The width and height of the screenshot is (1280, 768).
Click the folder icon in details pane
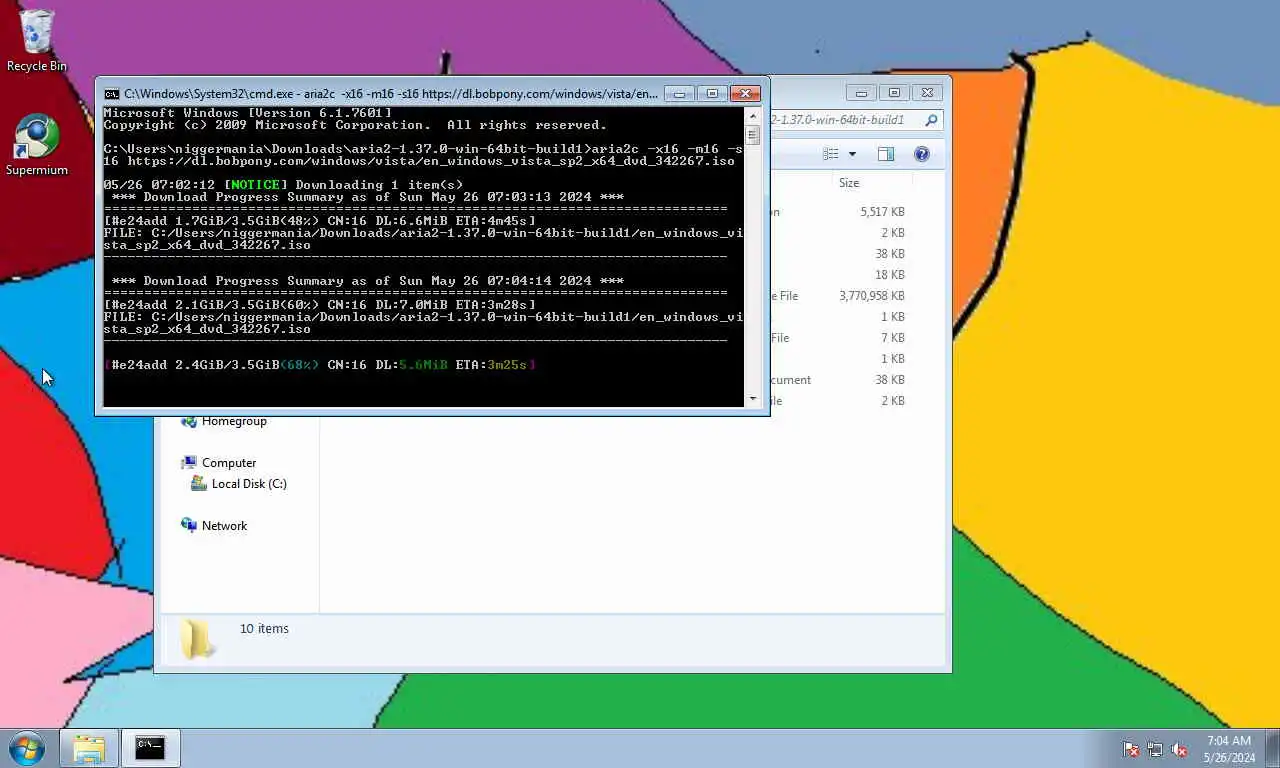click(196, 638)
